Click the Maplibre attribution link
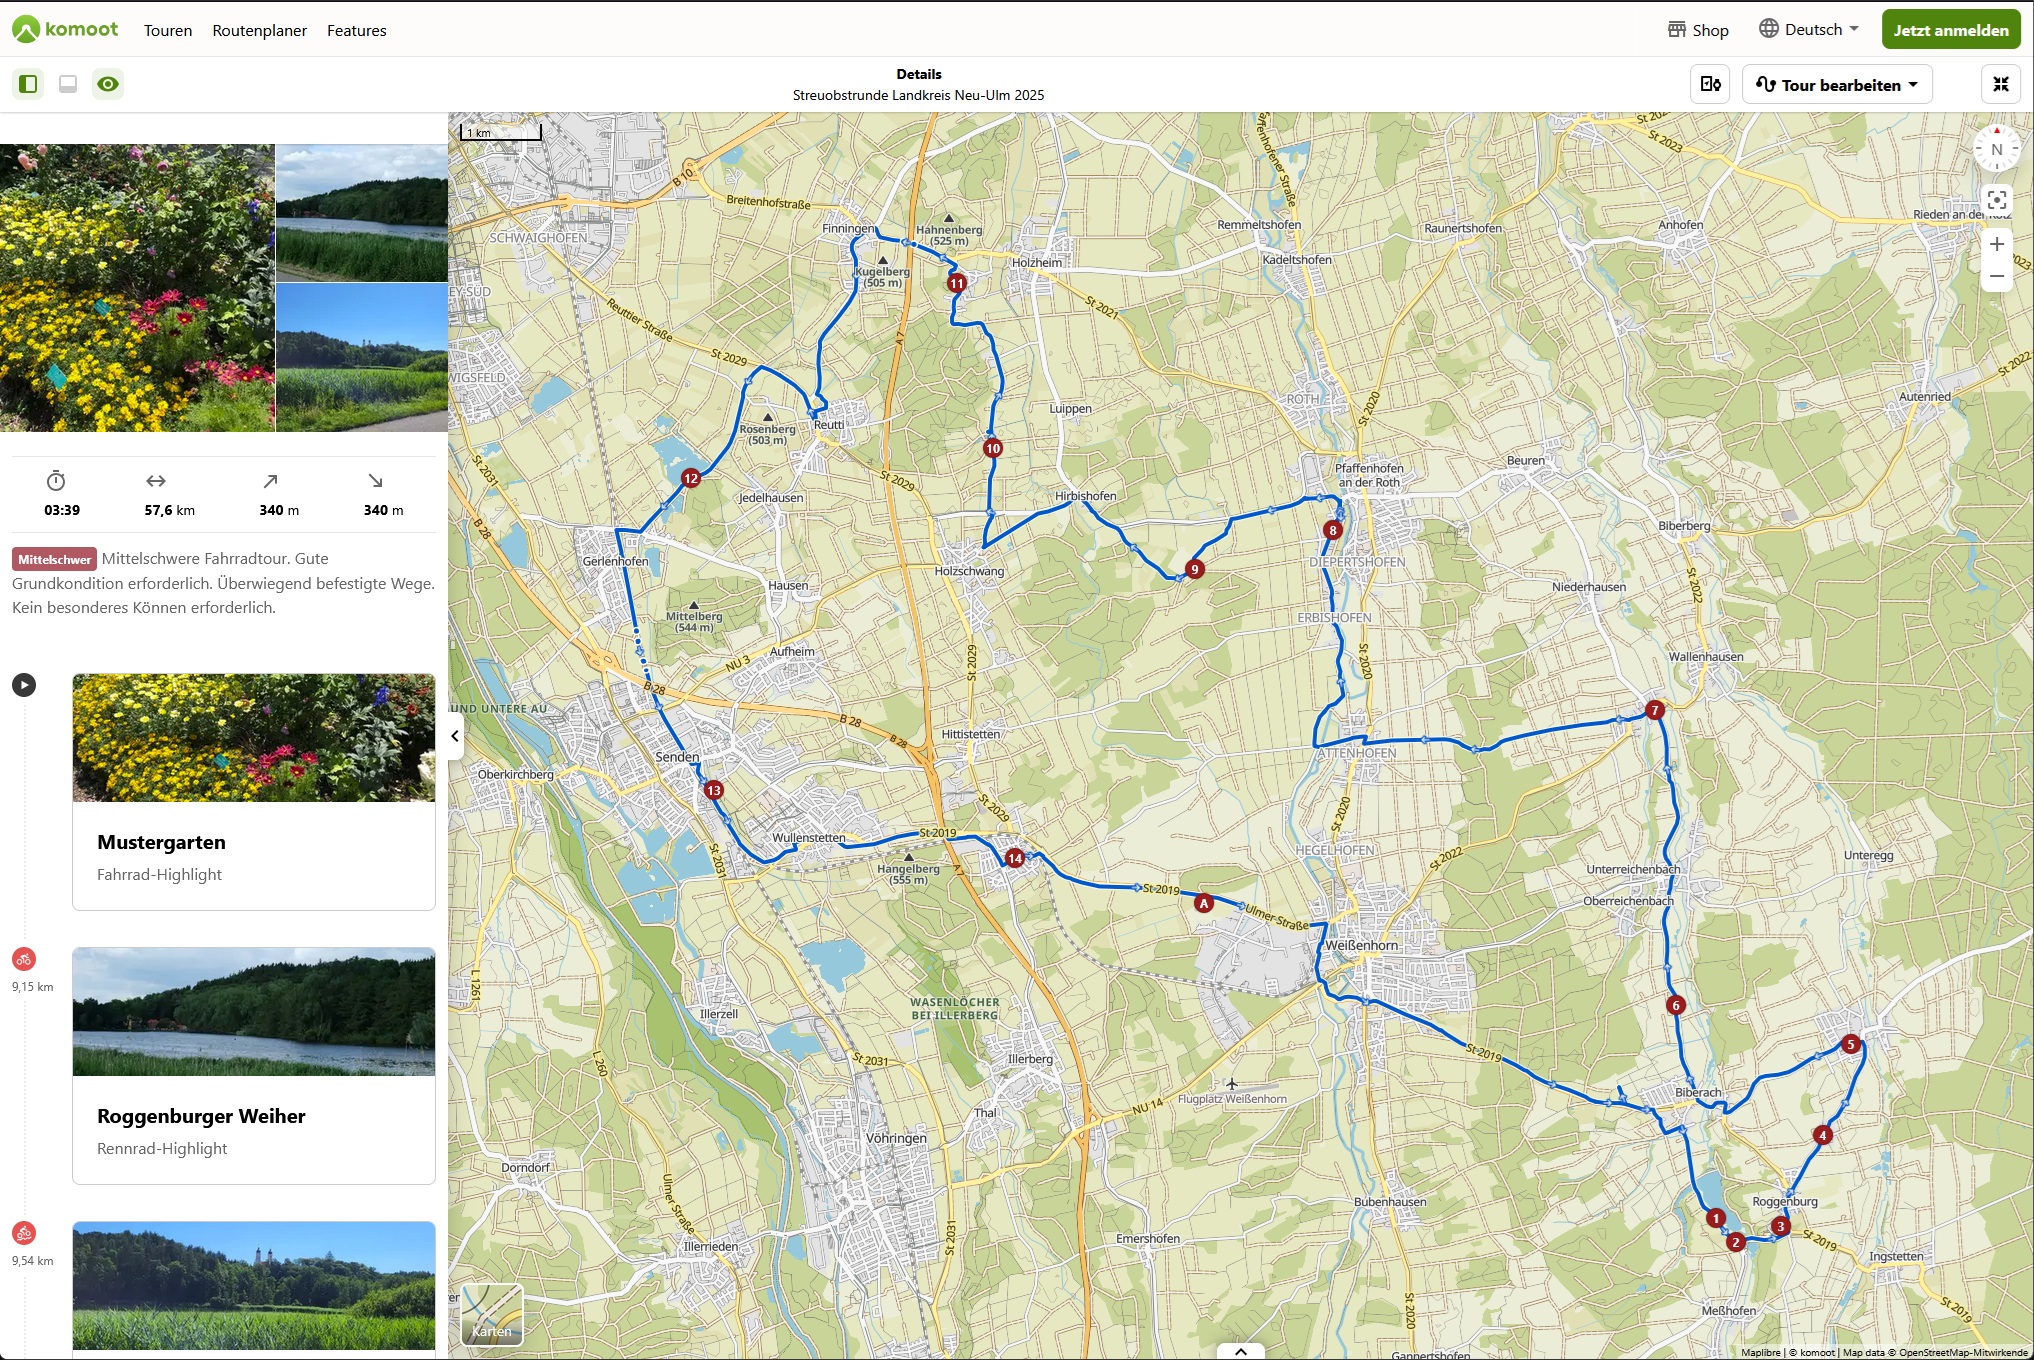 pos(1760,1352)
